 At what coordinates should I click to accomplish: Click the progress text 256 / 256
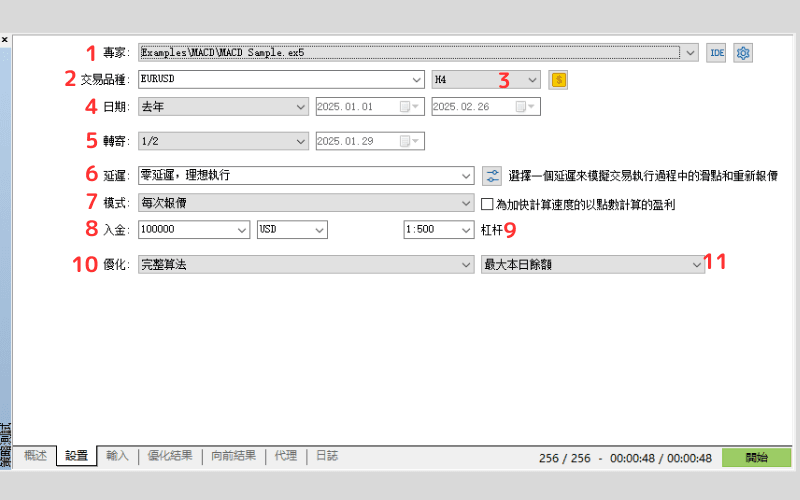tap(565, 458)
